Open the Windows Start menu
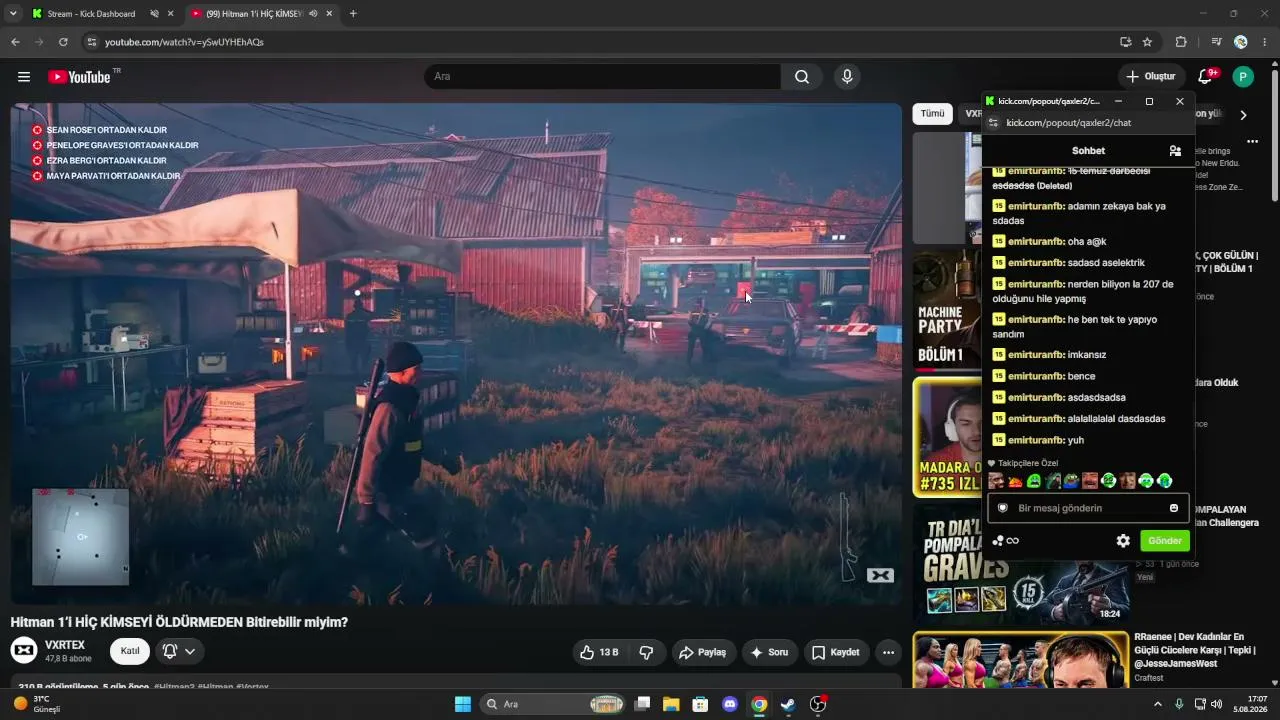1280x720 pixels. [x=463, y=704]
